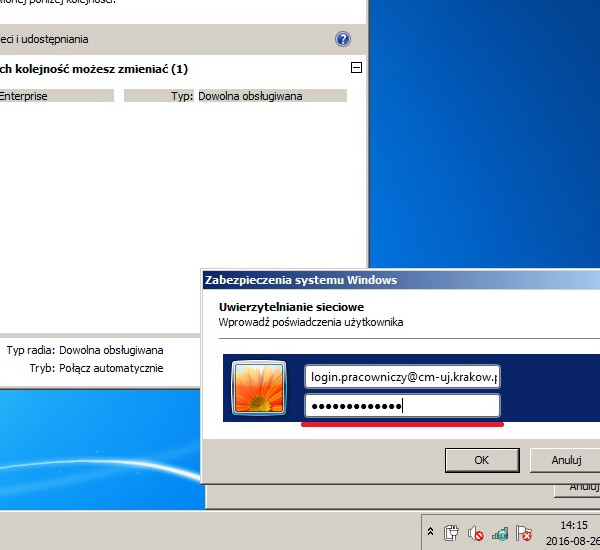Open the Action Center flag icon
Image resolution: width=600 pixels, height=550 pixels.
[524, 533]
